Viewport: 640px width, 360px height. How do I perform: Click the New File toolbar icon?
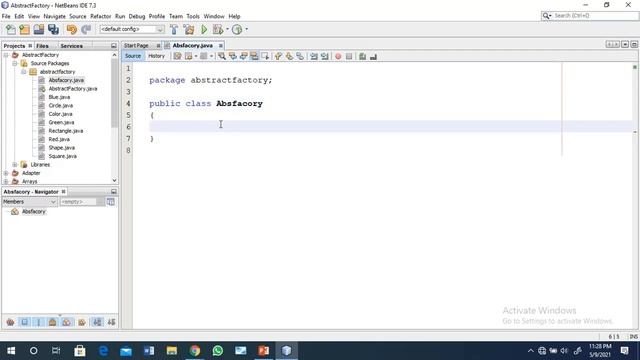(x=11, y=29)
